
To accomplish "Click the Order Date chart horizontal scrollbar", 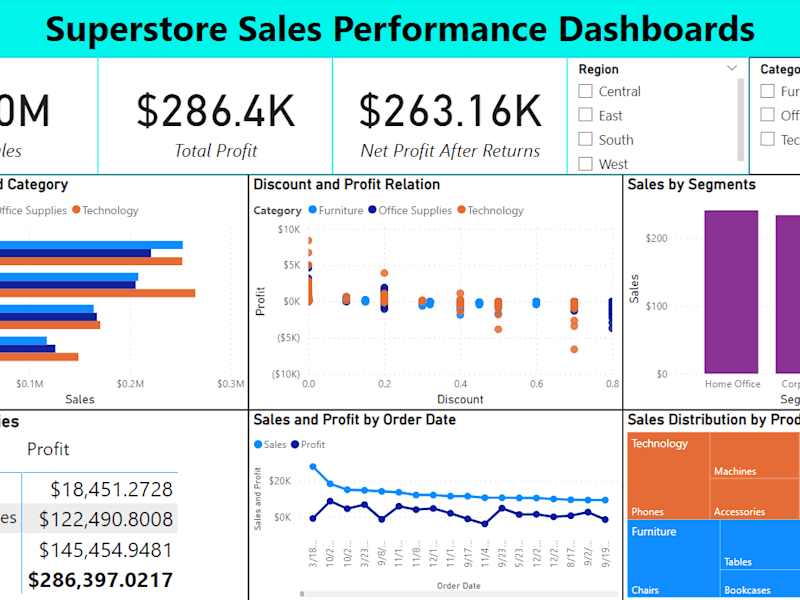I will [459, 594].
